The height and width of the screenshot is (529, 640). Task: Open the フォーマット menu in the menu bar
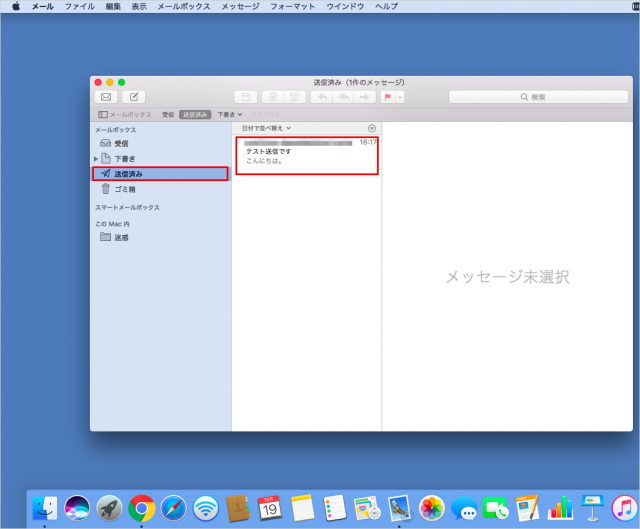[292, 6]
